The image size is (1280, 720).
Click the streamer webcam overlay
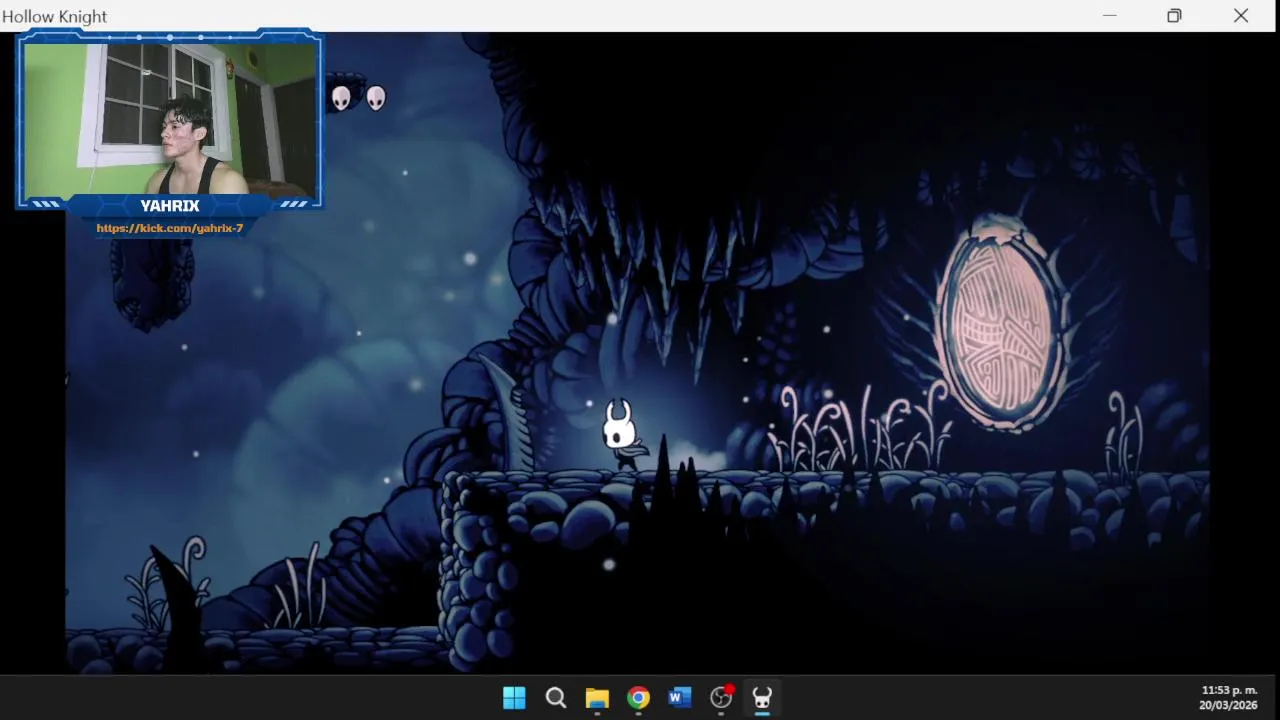(168, 120)
